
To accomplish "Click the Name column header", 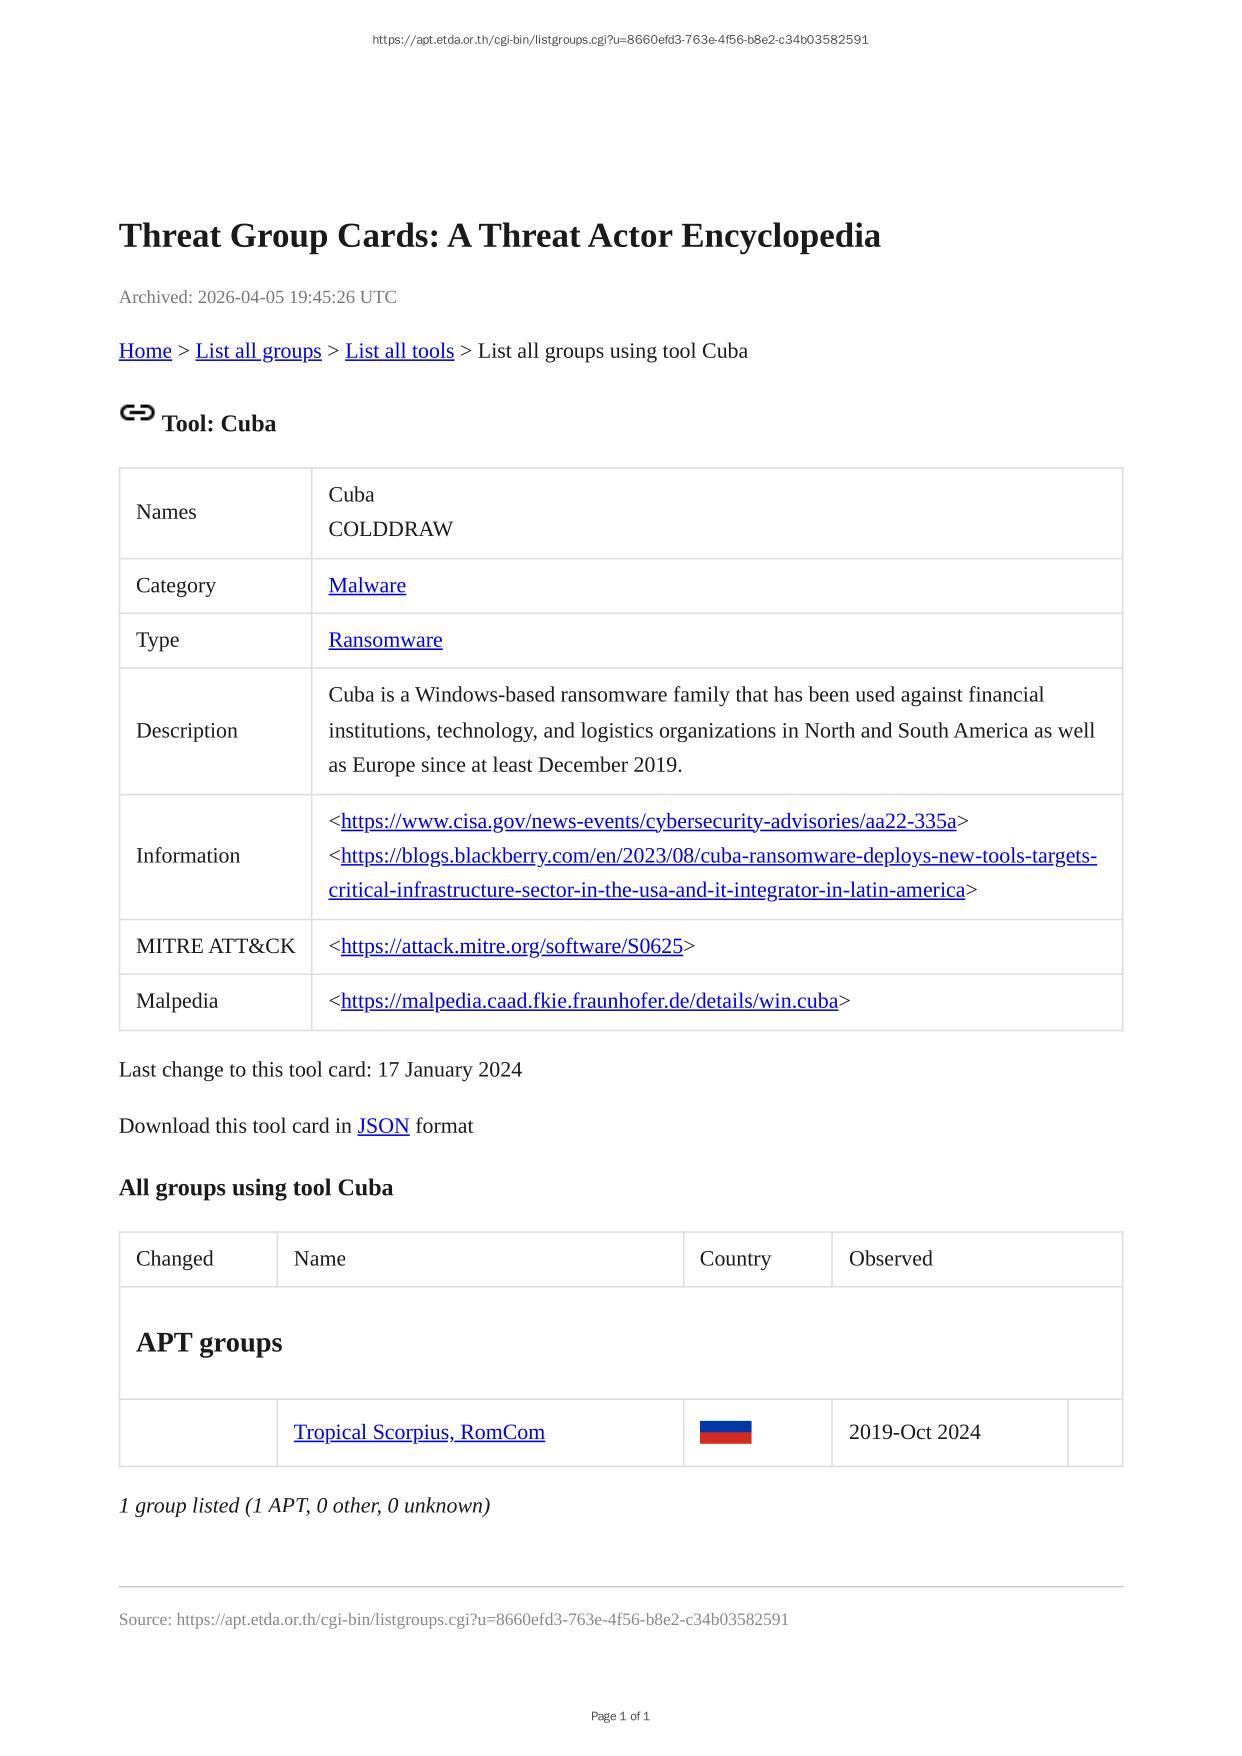I will pos(320,1259).
